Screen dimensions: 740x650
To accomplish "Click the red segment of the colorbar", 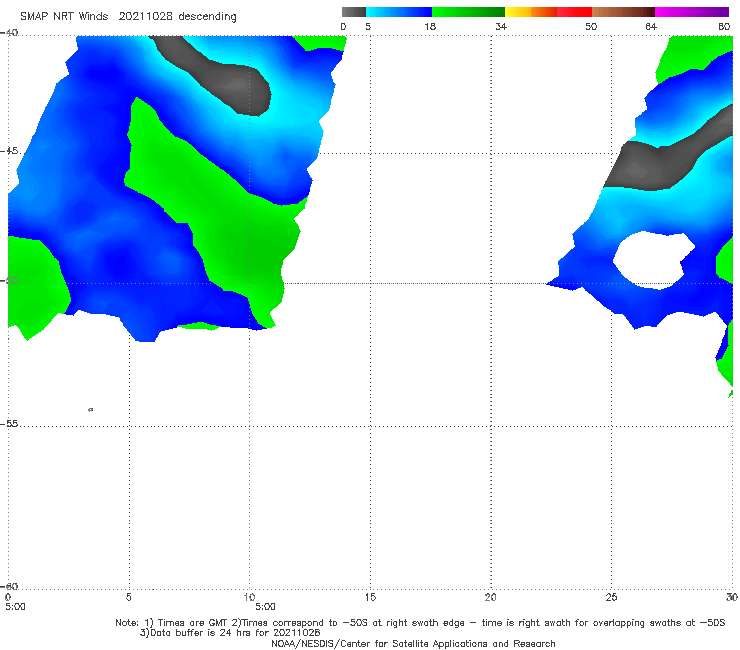I will tap(574, 12).
